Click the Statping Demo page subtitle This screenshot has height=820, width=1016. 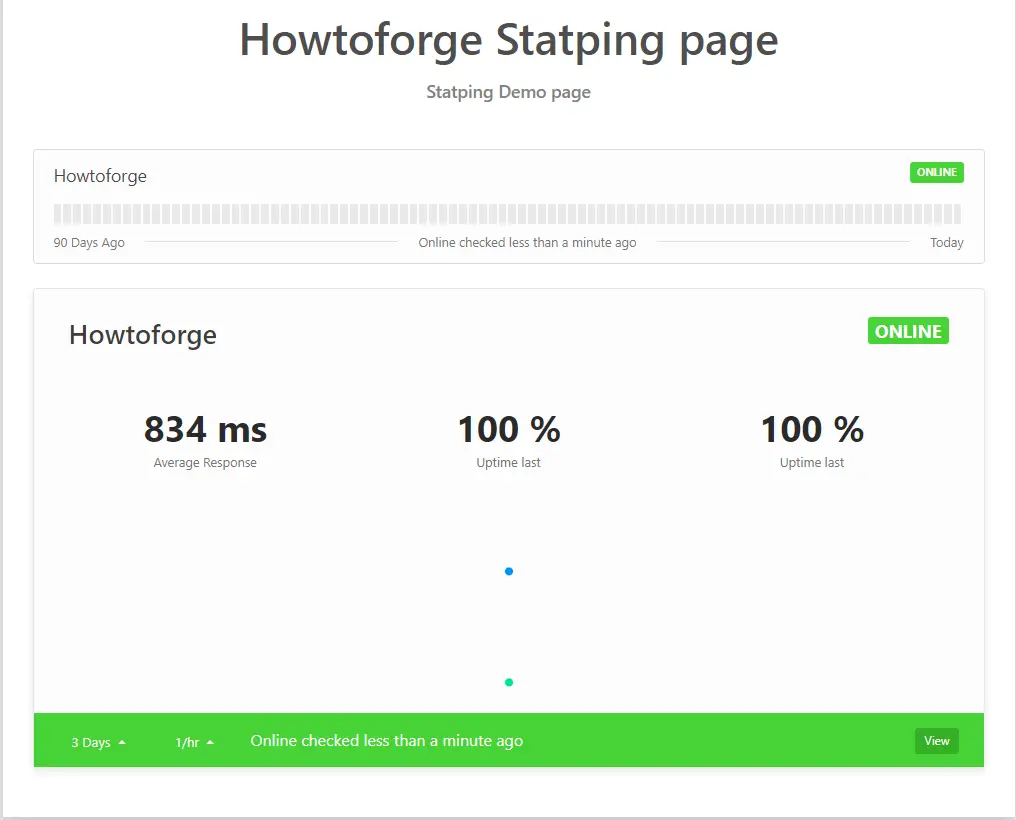[x=509, y=92]
